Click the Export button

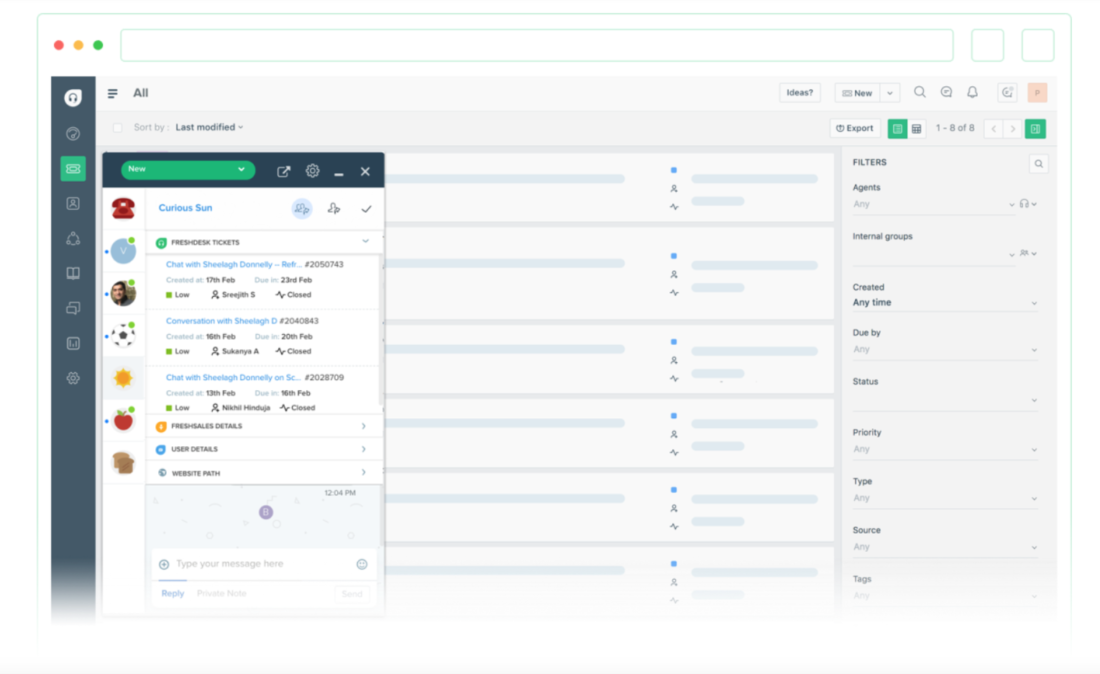pyautogui.click(x=853, y=128)
